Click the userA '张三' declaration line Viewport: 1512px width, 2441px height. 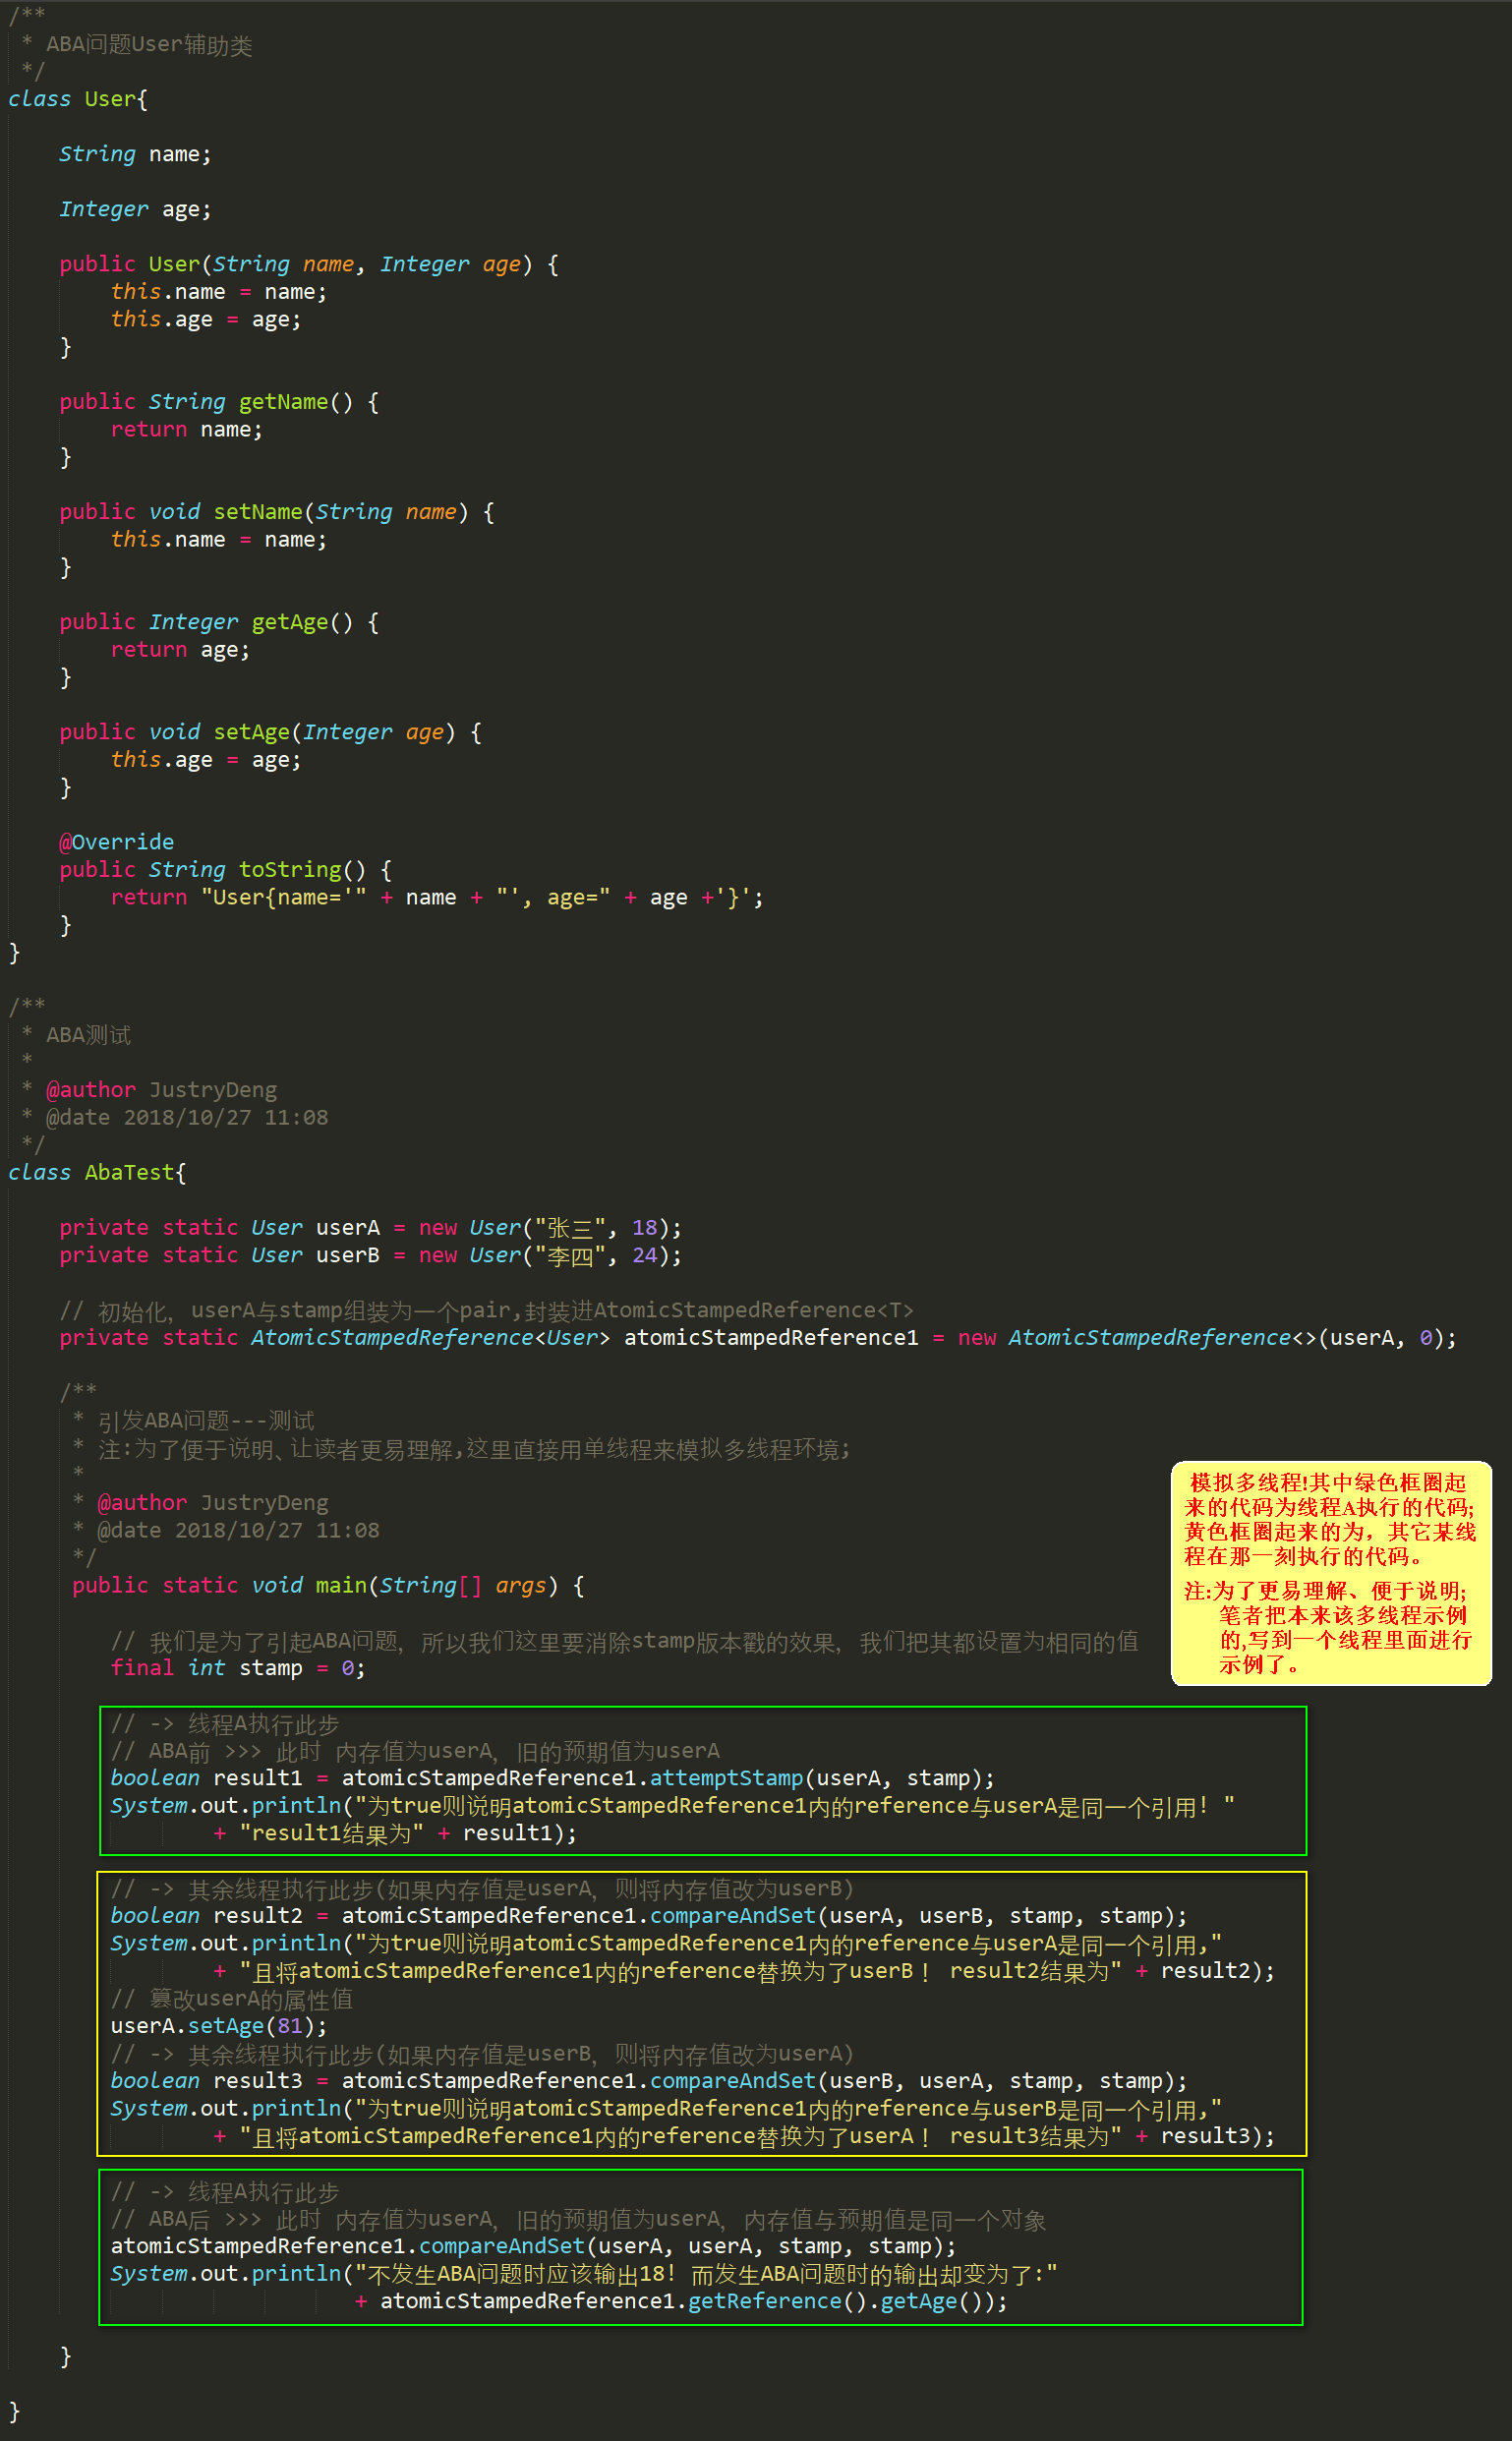tap(370, 1227)
